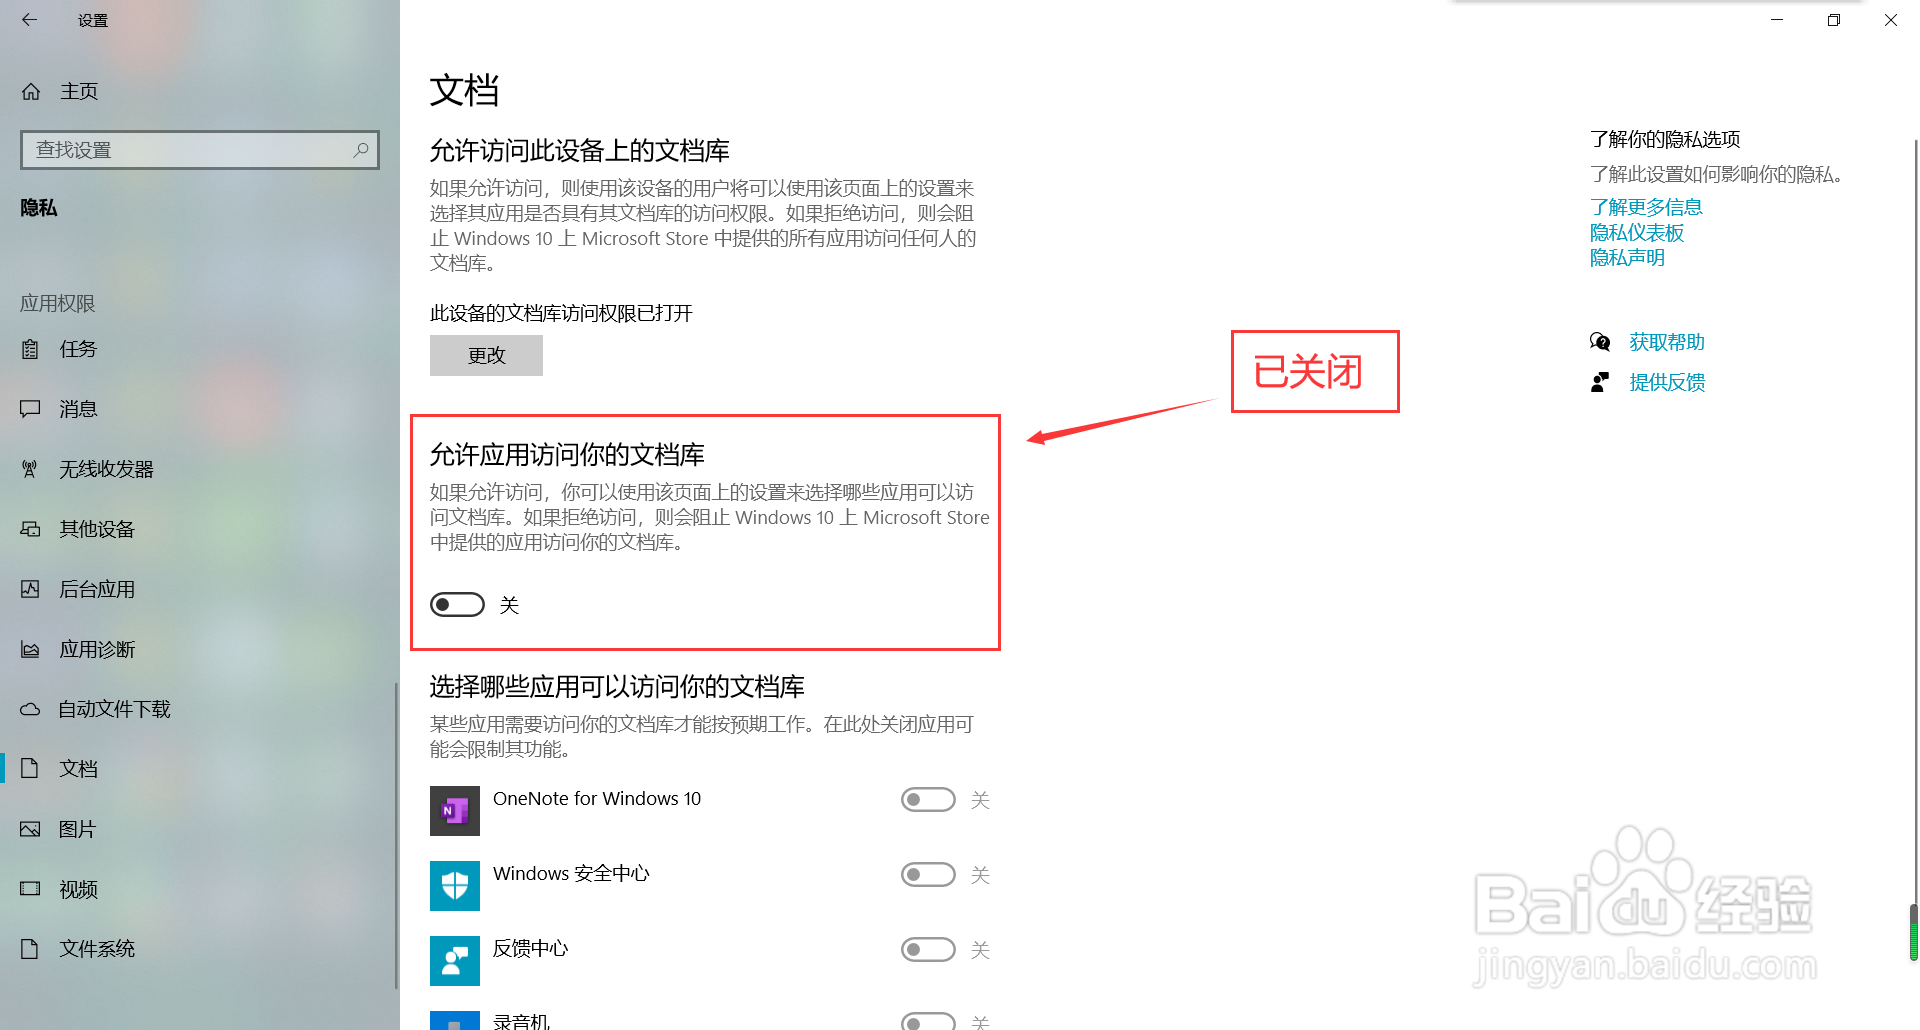Click the back arrow icon in title bar

pos(29,20)
